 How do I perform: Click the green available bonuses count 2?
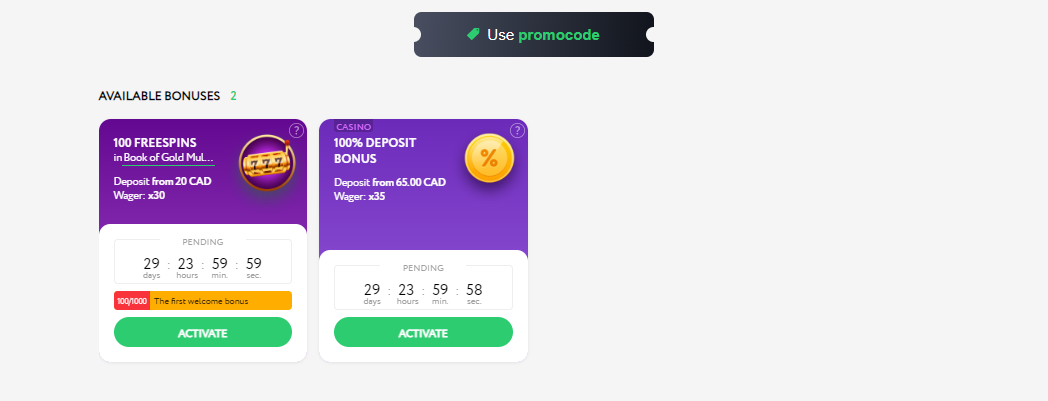tap(233, 96)
